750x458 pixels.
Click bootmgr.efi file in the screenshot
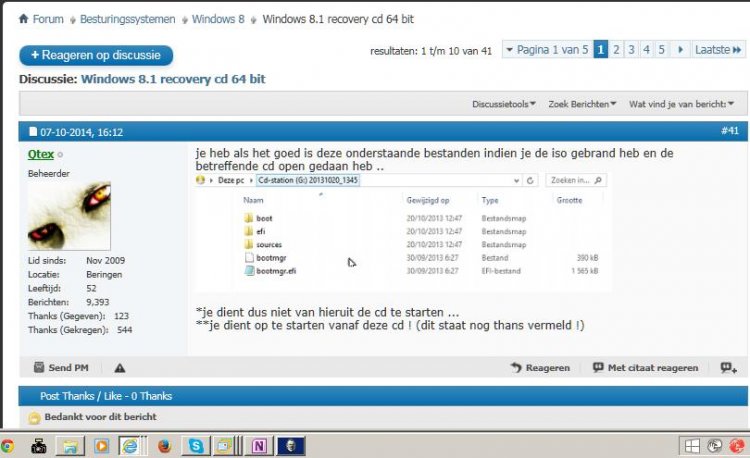tap(270, 271)
